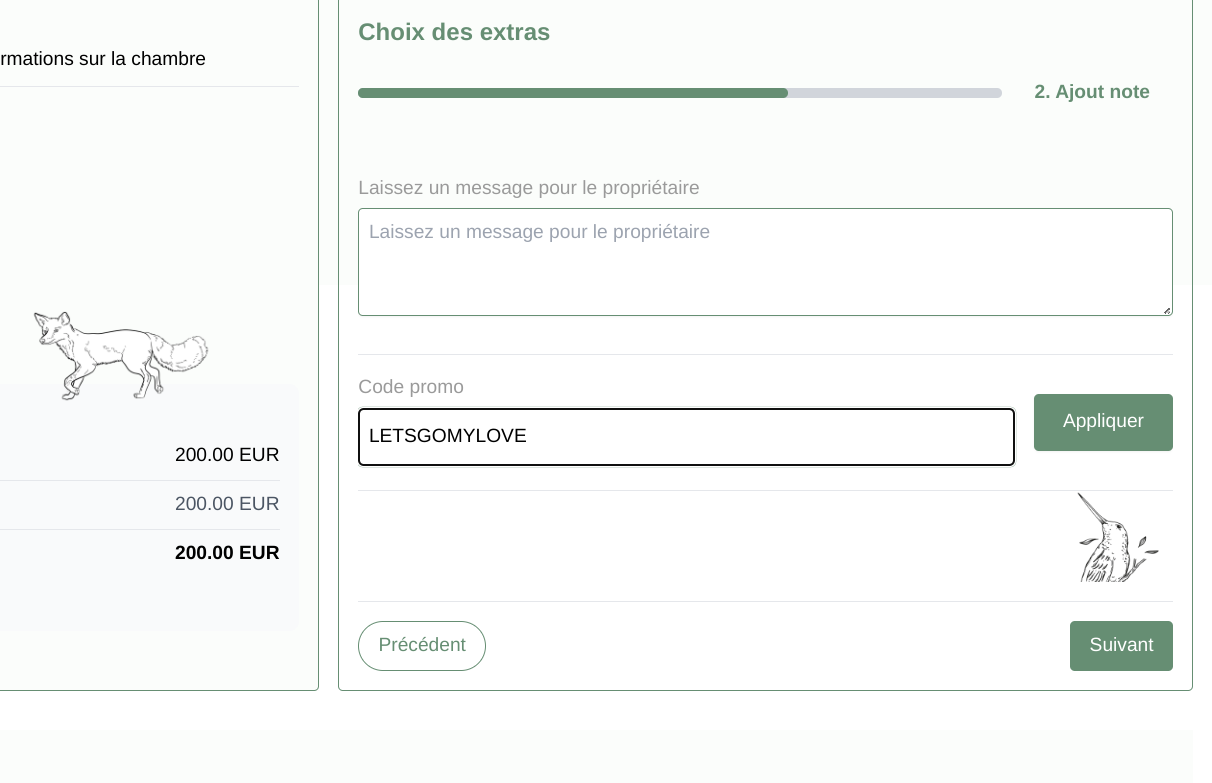1212x783 pixels.
Task: Go to next step with Suivant
Action: point(1121,646)
